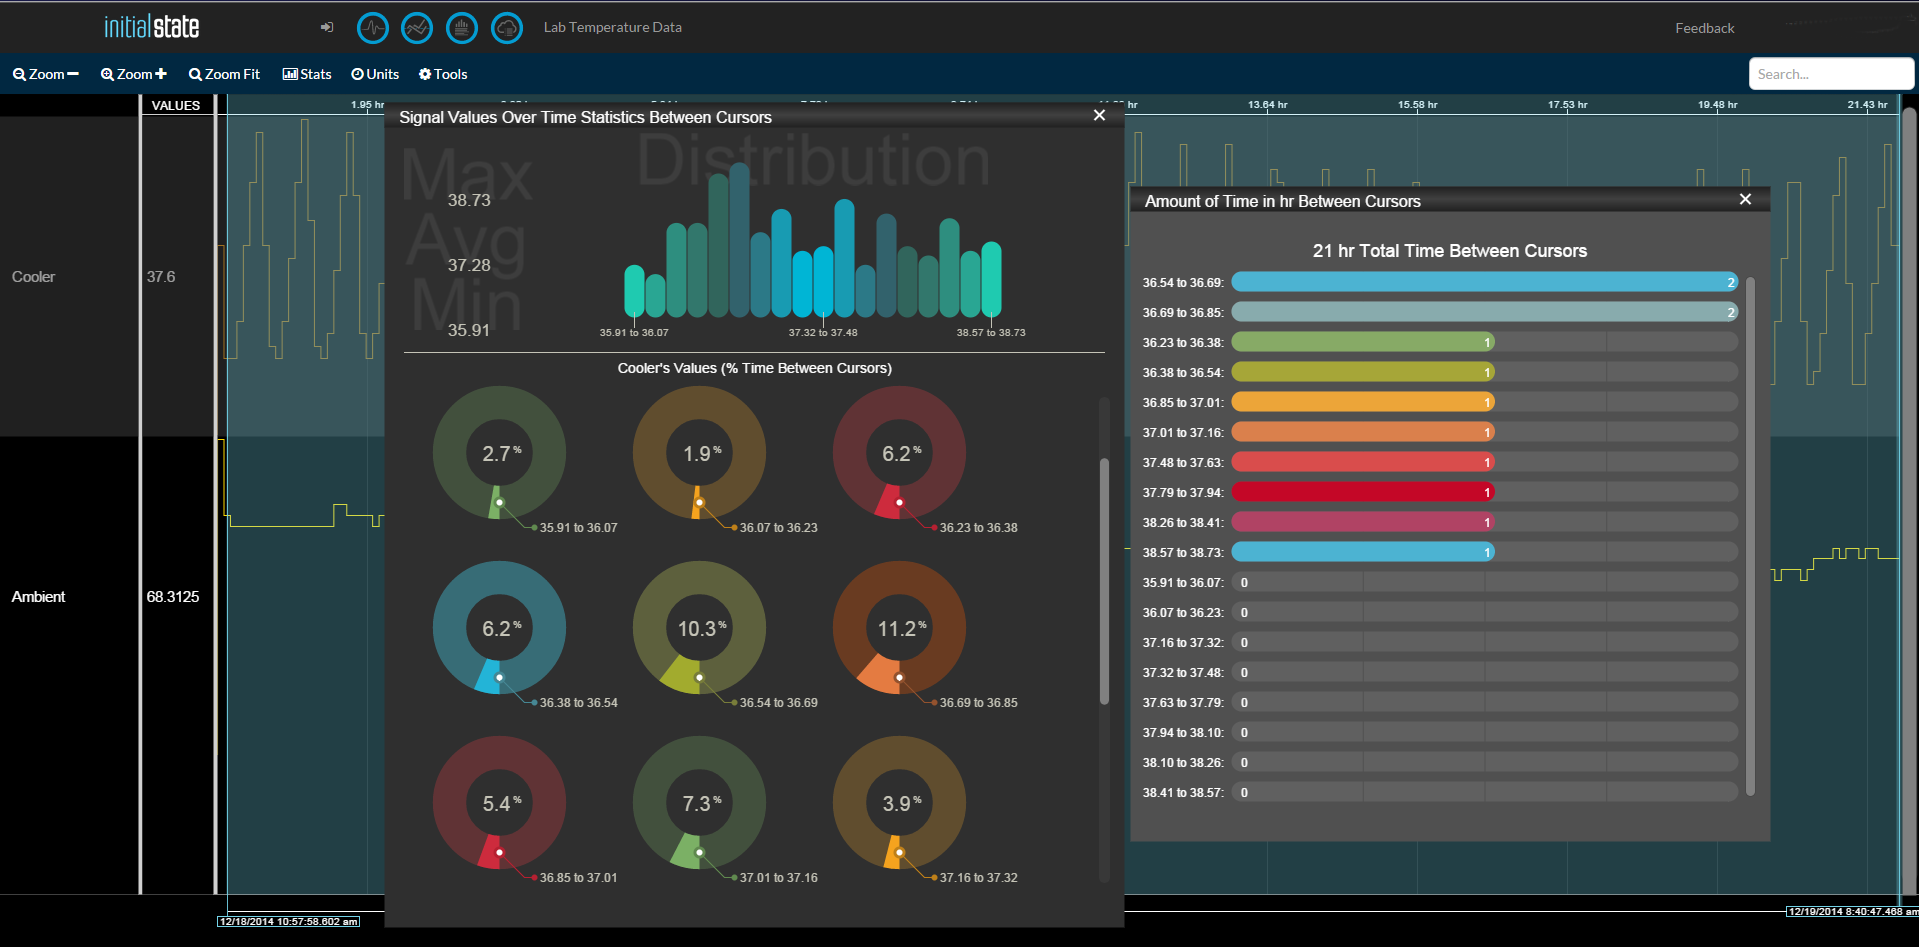Click the Zoom out toolbar button
This screenshot has height=947, width=1919.
45,74
